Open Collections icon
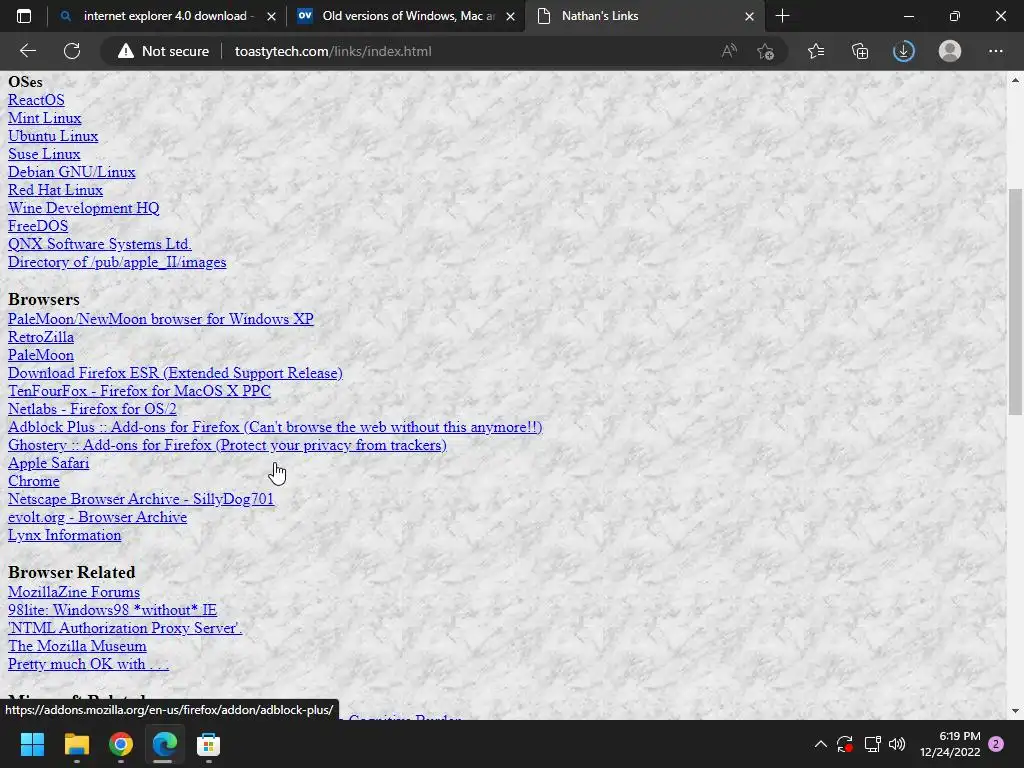 pos(860,51)
